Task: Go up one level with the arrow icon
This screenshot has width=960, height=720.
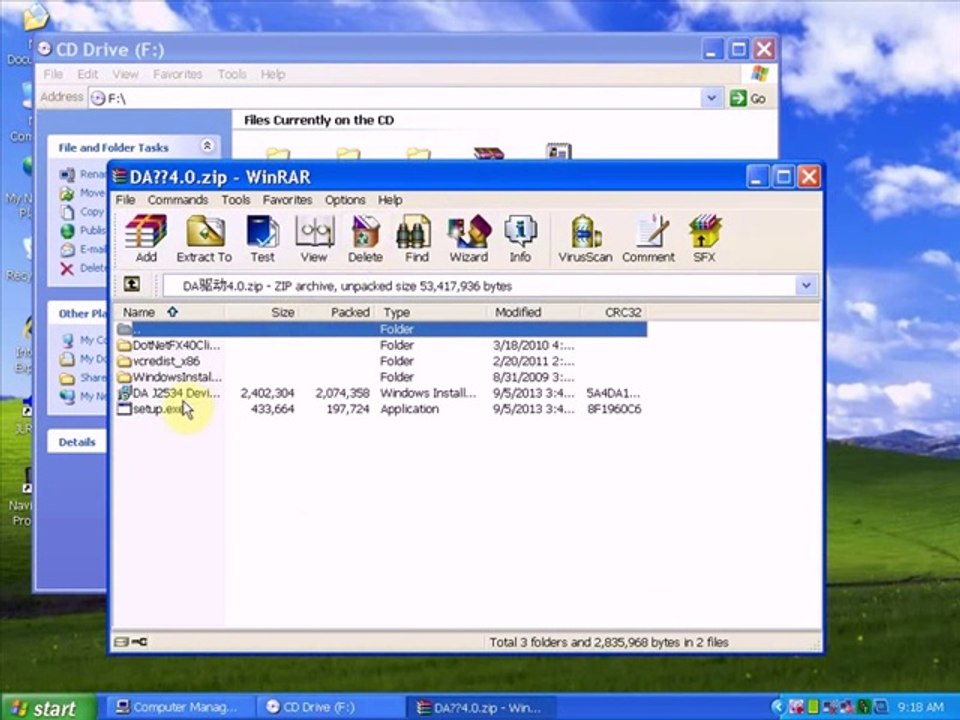Action: (x=132, y=284)
